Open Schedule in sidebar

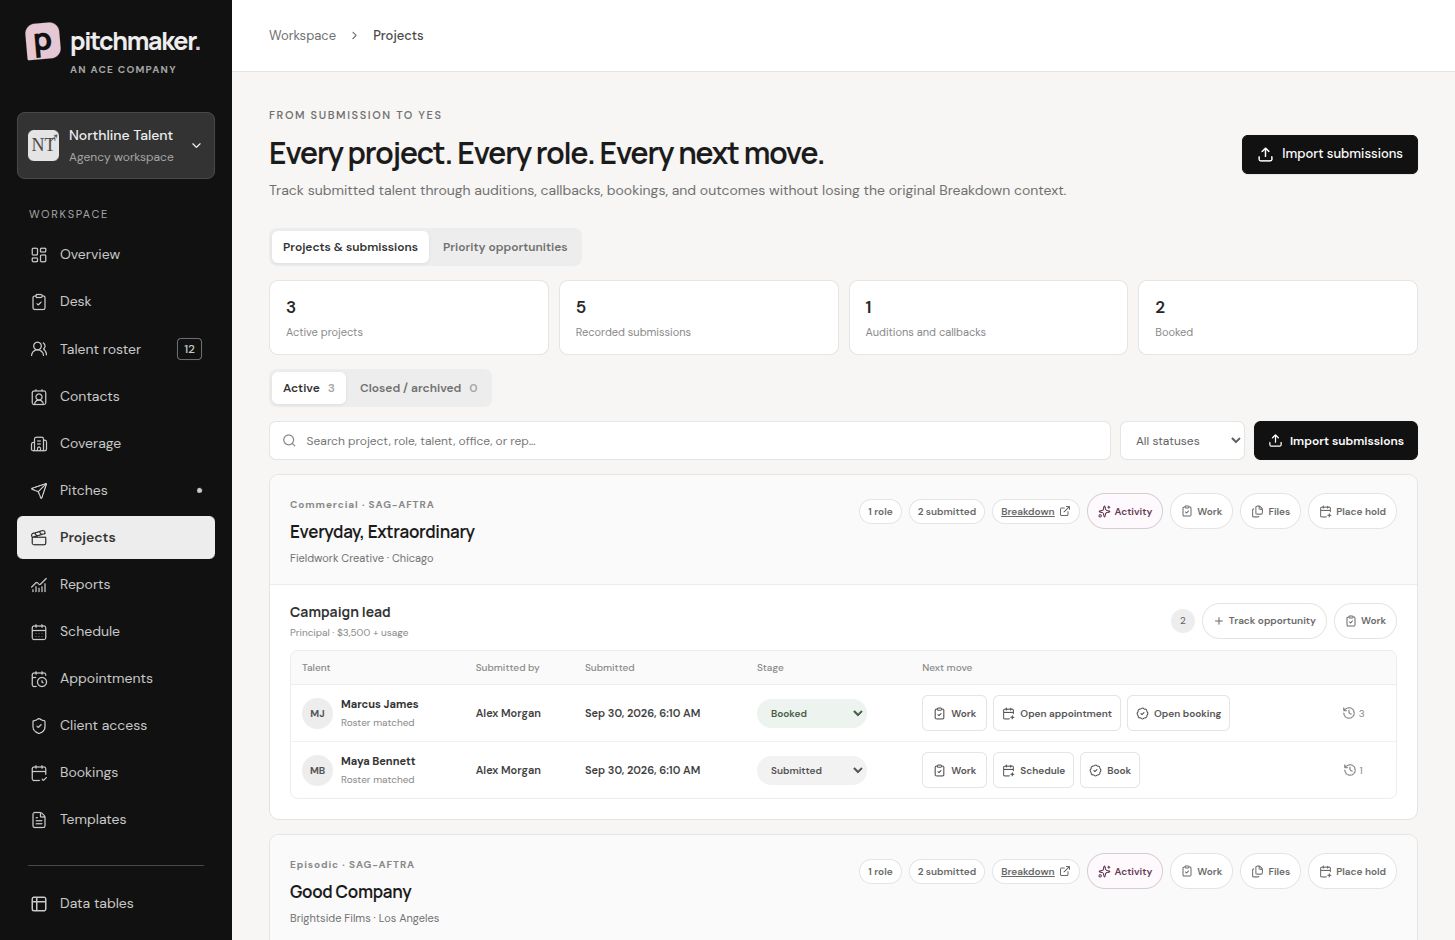[116, 631]
